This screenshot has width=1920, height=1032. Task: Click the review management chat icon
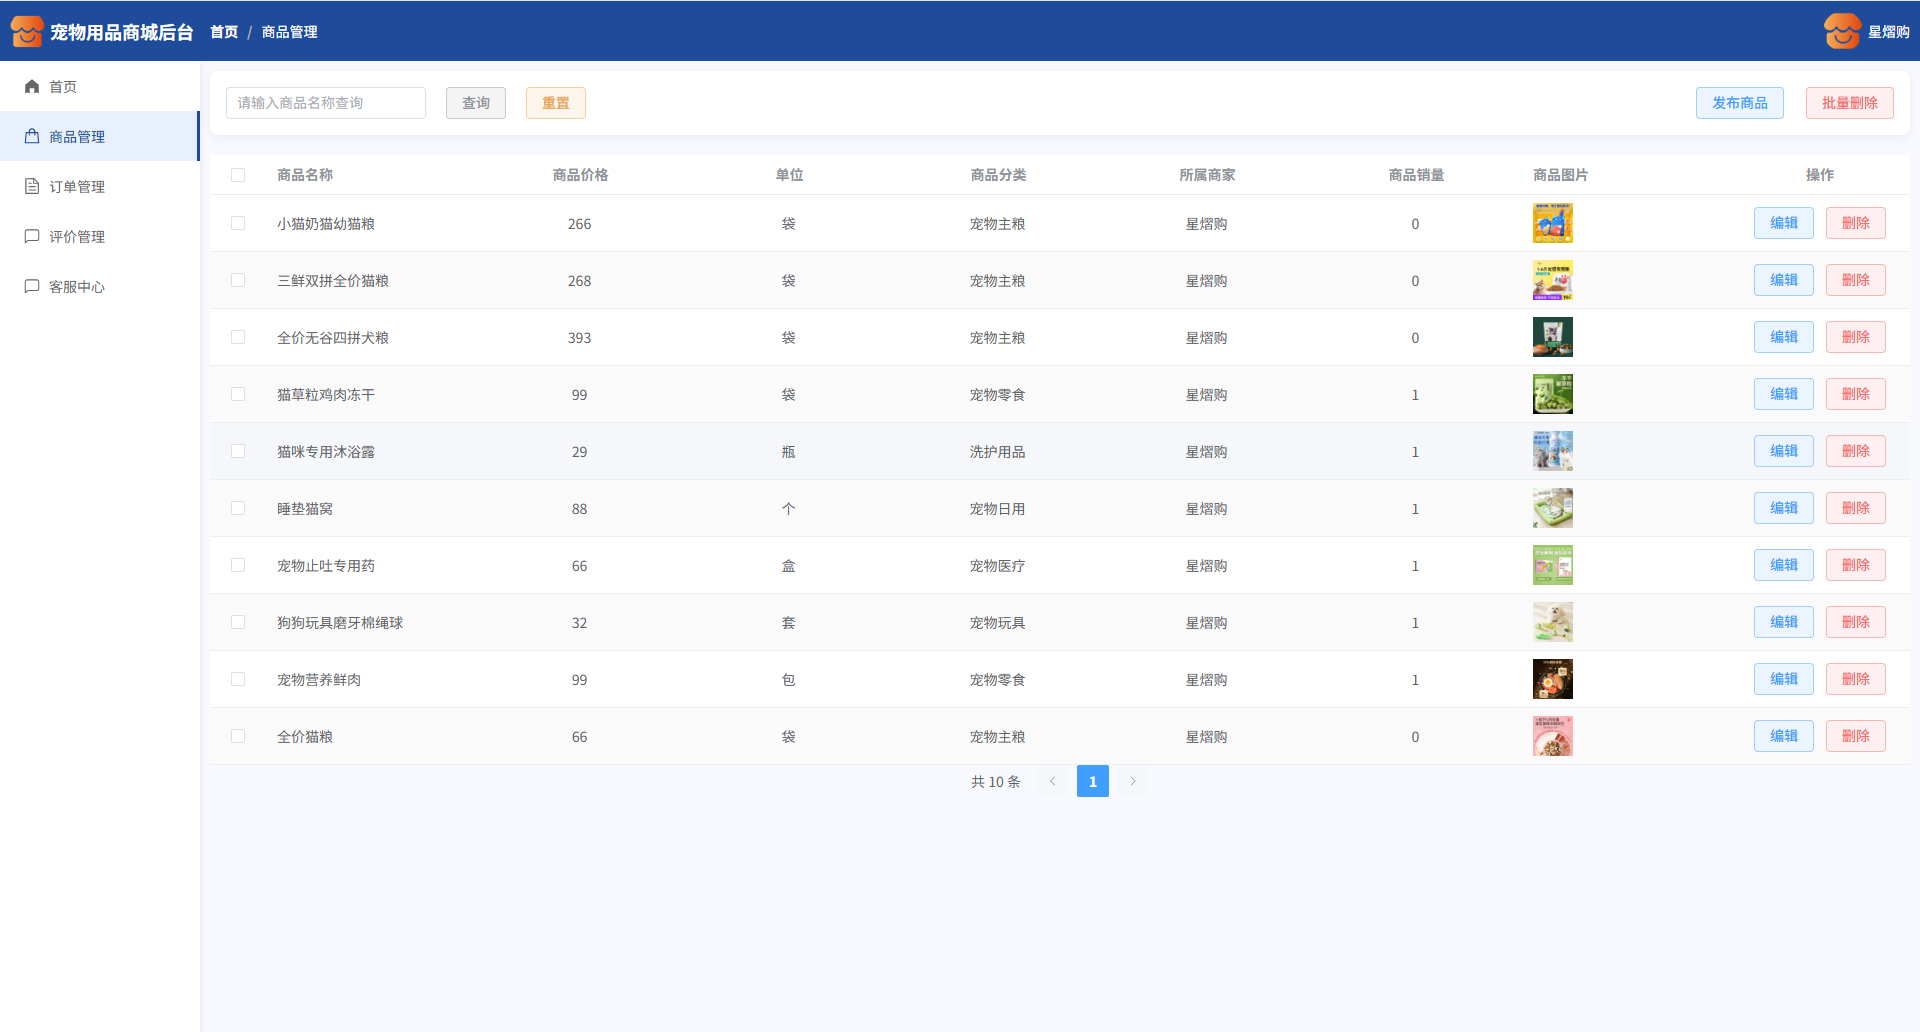pos(32,237)
